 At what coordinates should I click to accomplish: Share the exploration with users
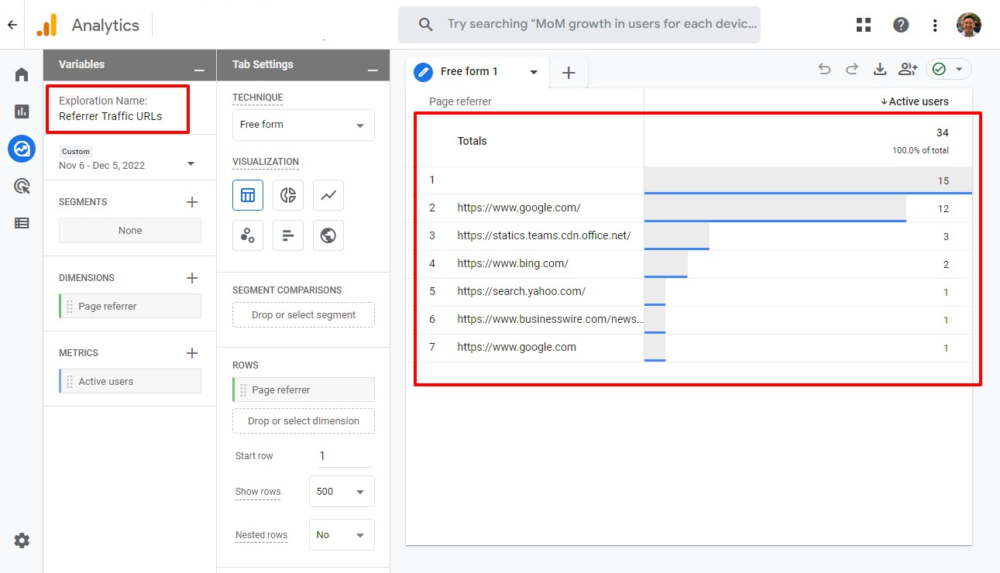point(908,69)
